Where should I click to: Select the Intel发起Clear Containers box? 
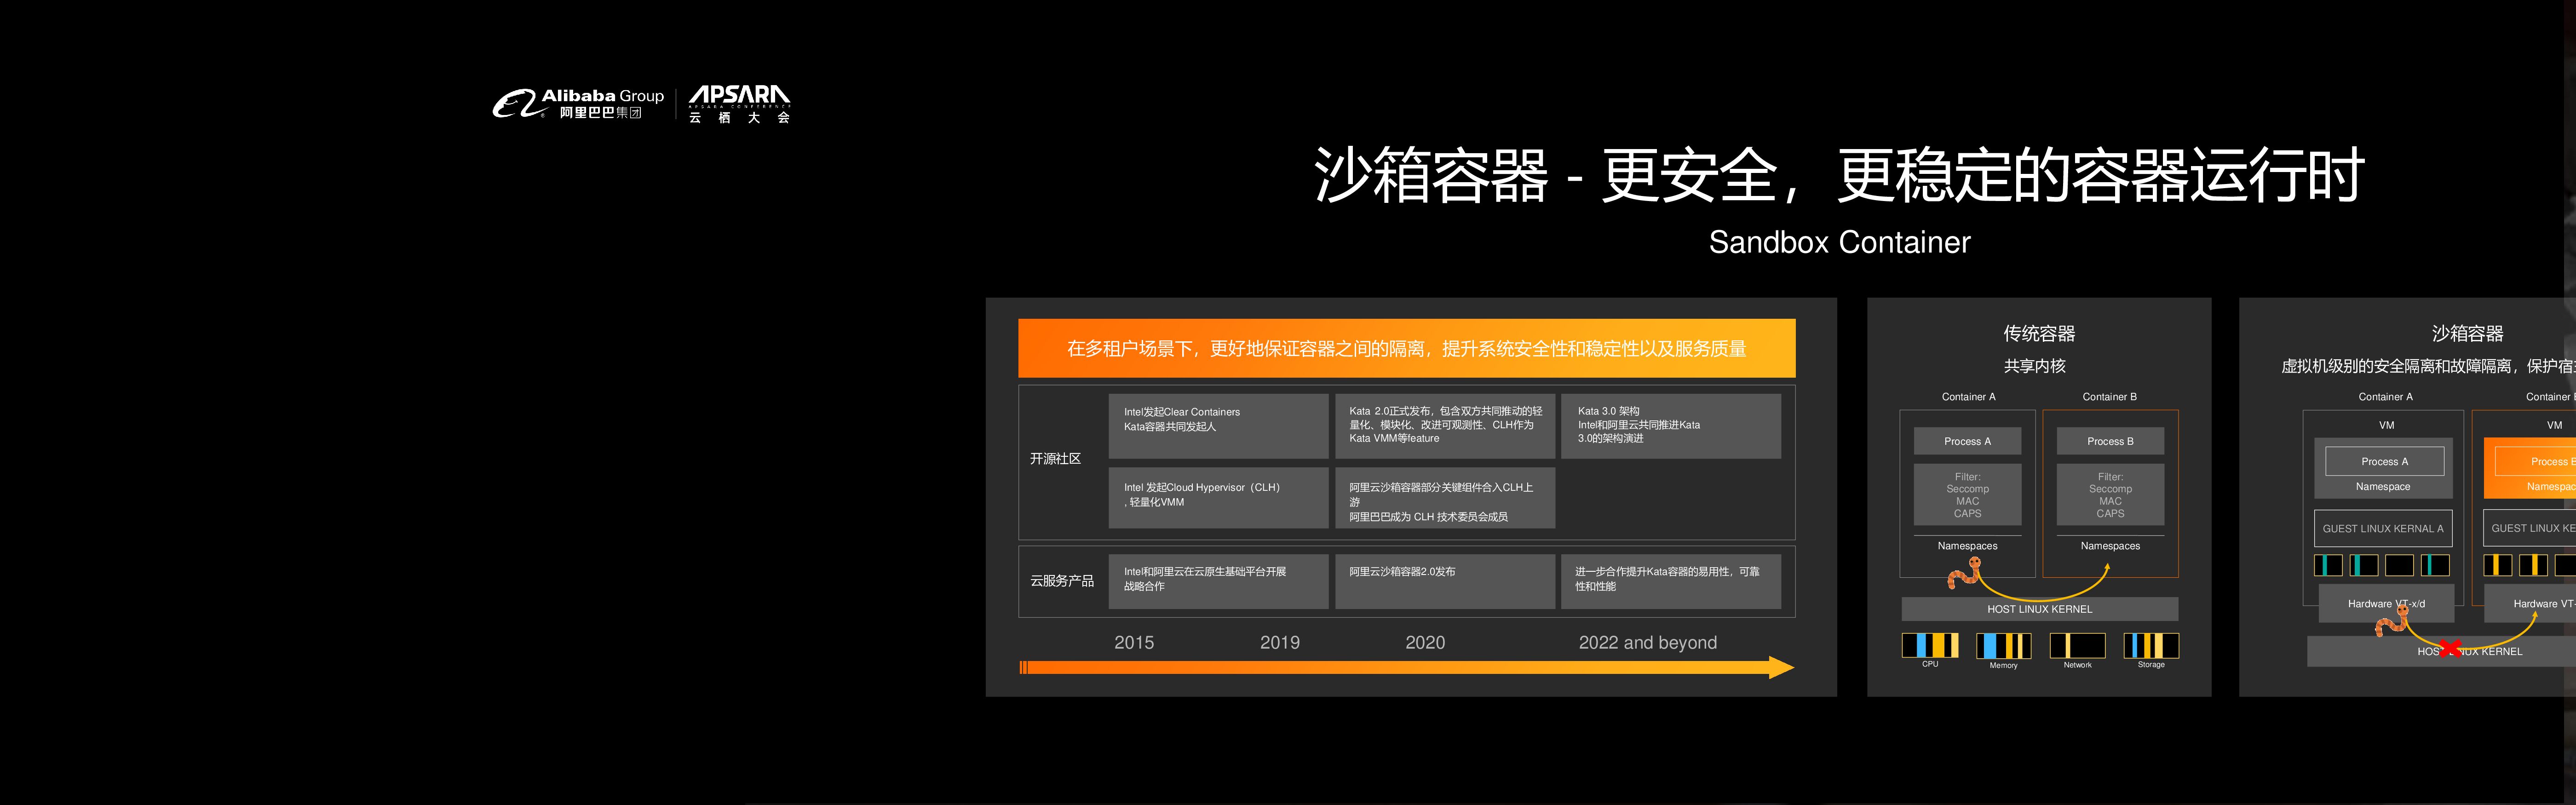click(x=1218, y=426)
